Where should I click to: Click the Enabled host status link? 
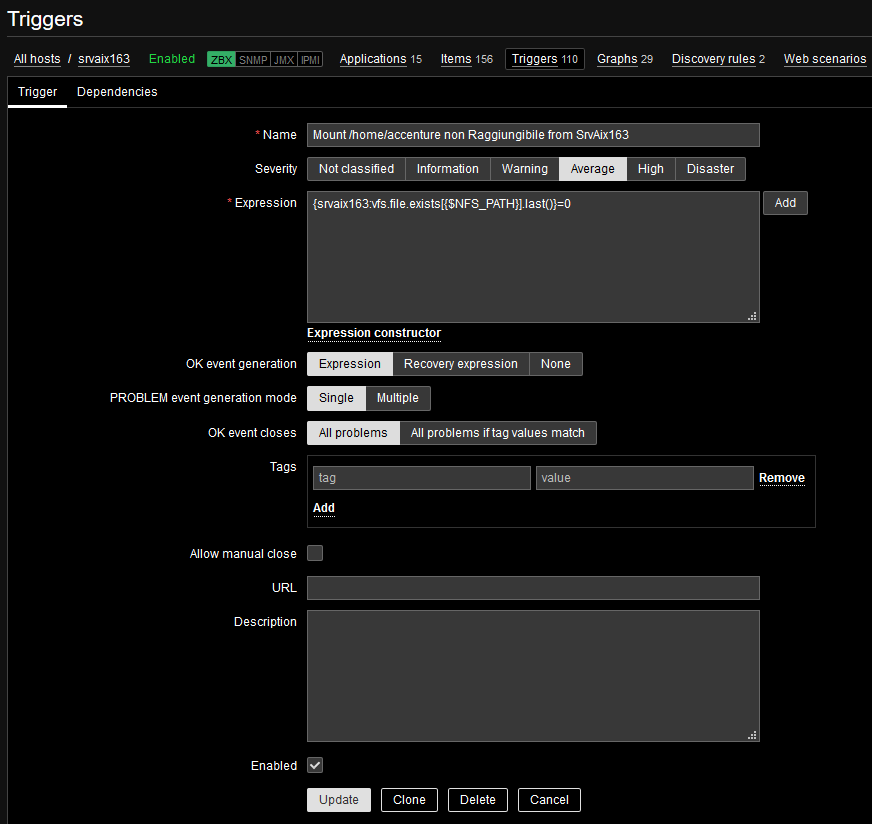pyautogui.click(x=172, y=59)
